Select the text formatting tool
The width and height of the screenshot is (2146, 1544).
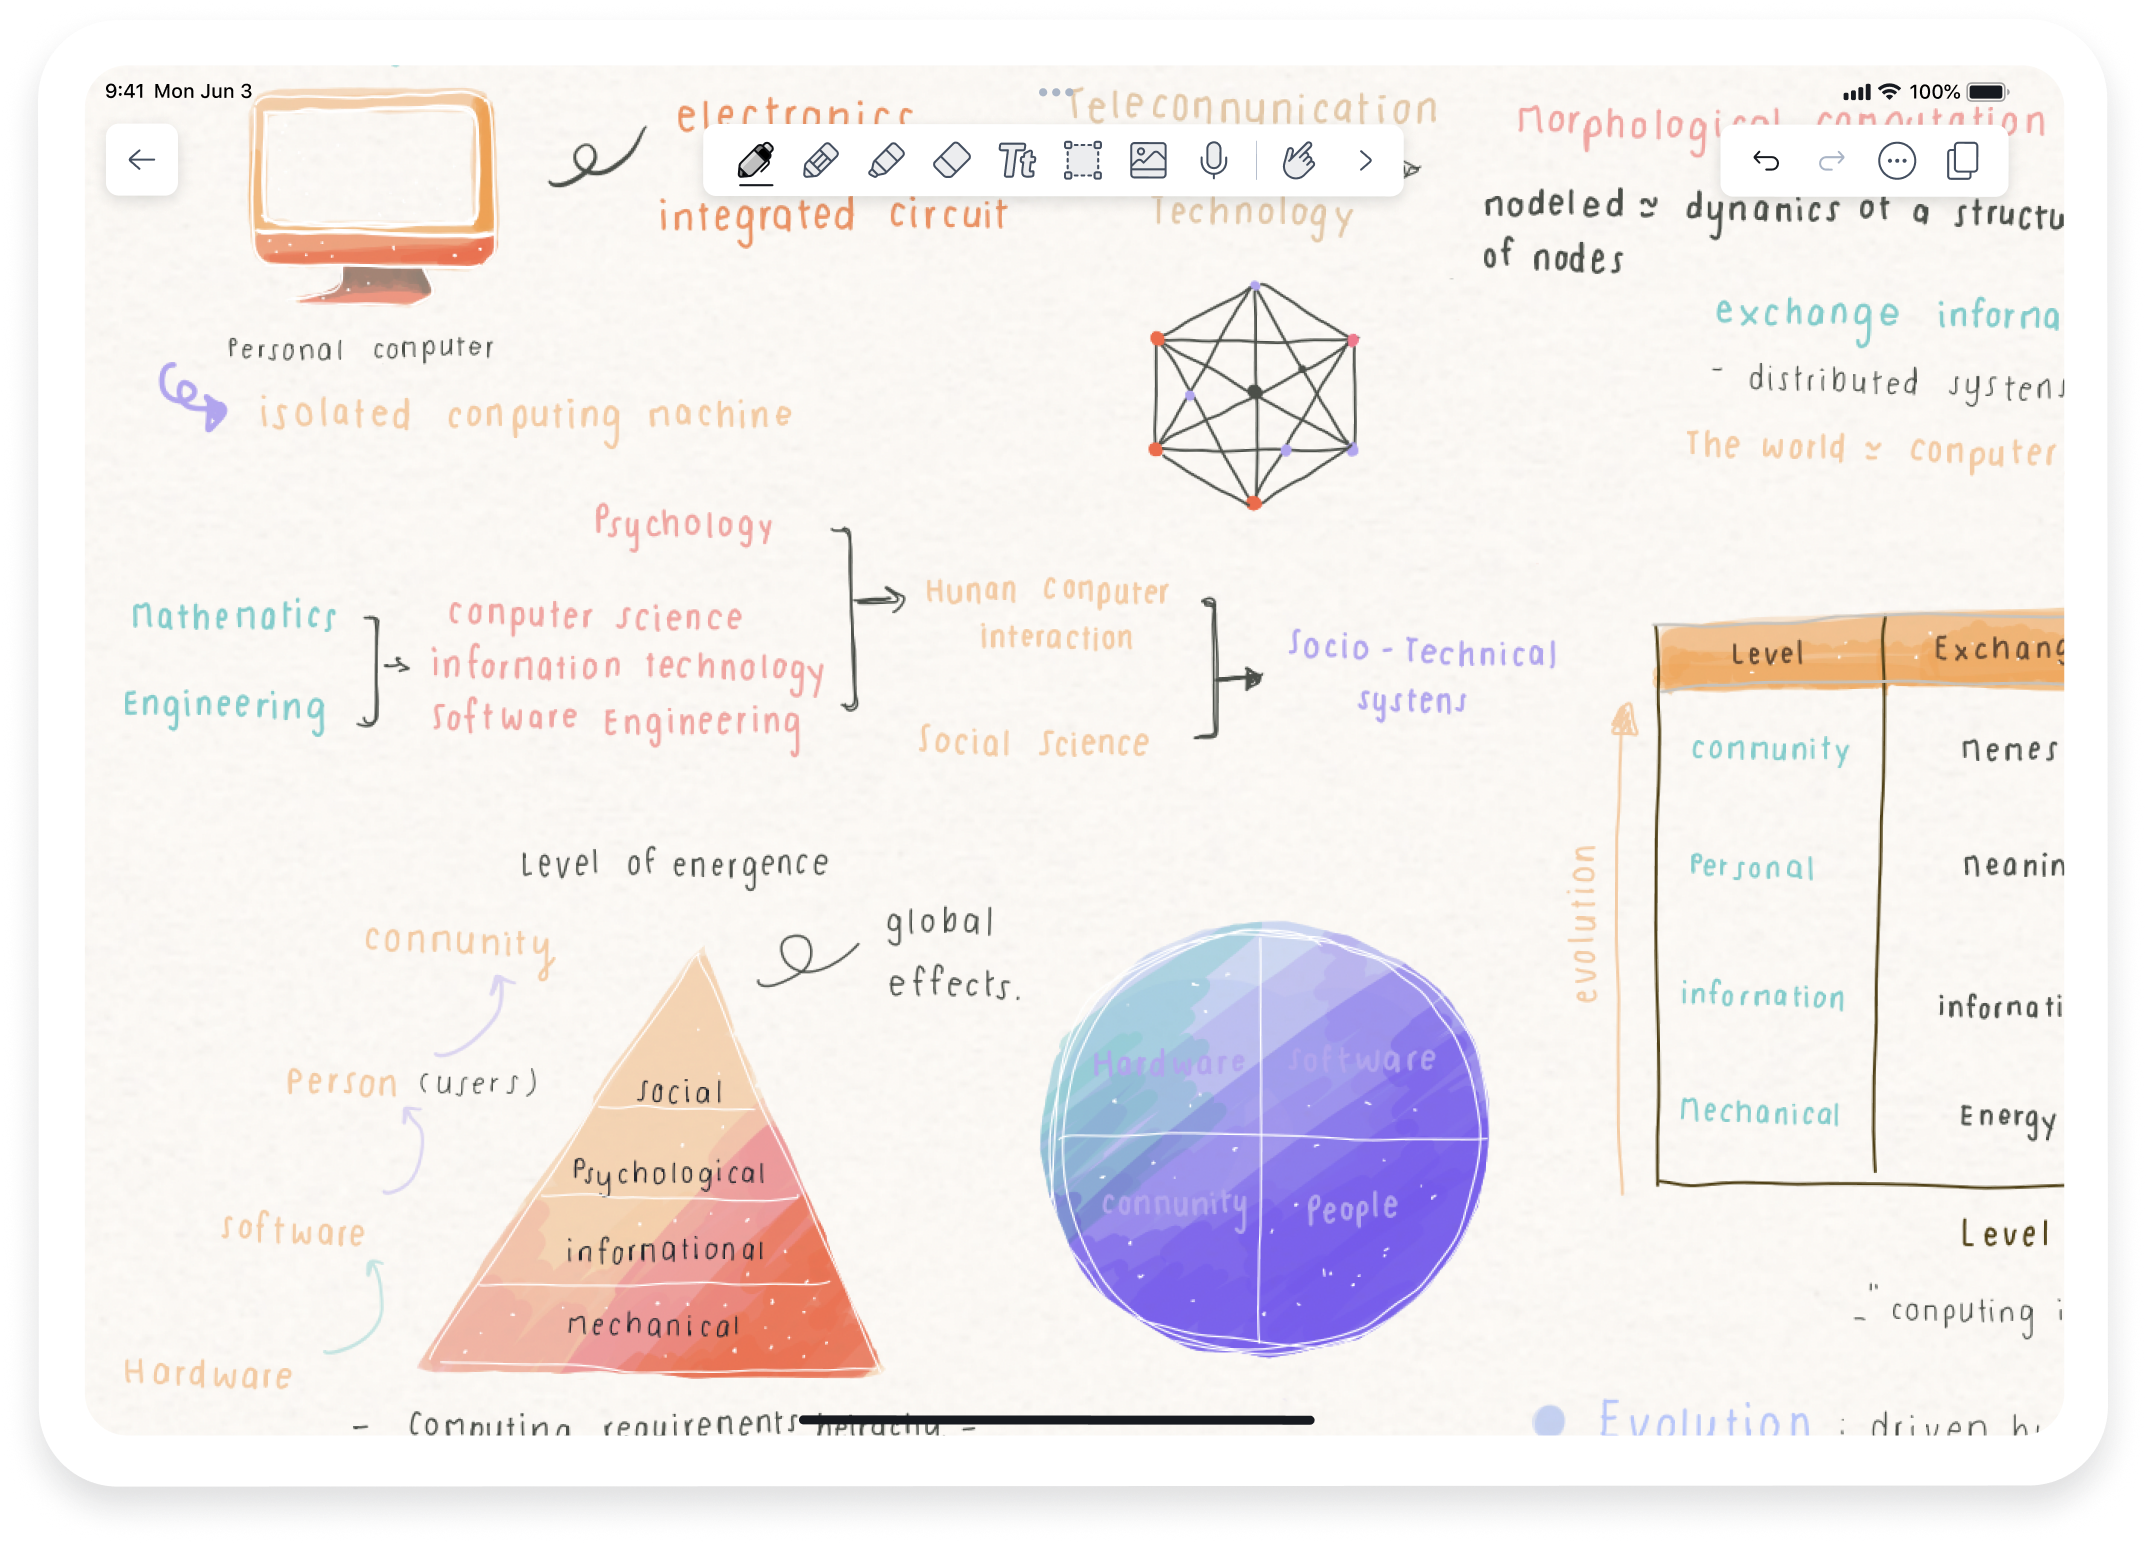pos(1018,160)
